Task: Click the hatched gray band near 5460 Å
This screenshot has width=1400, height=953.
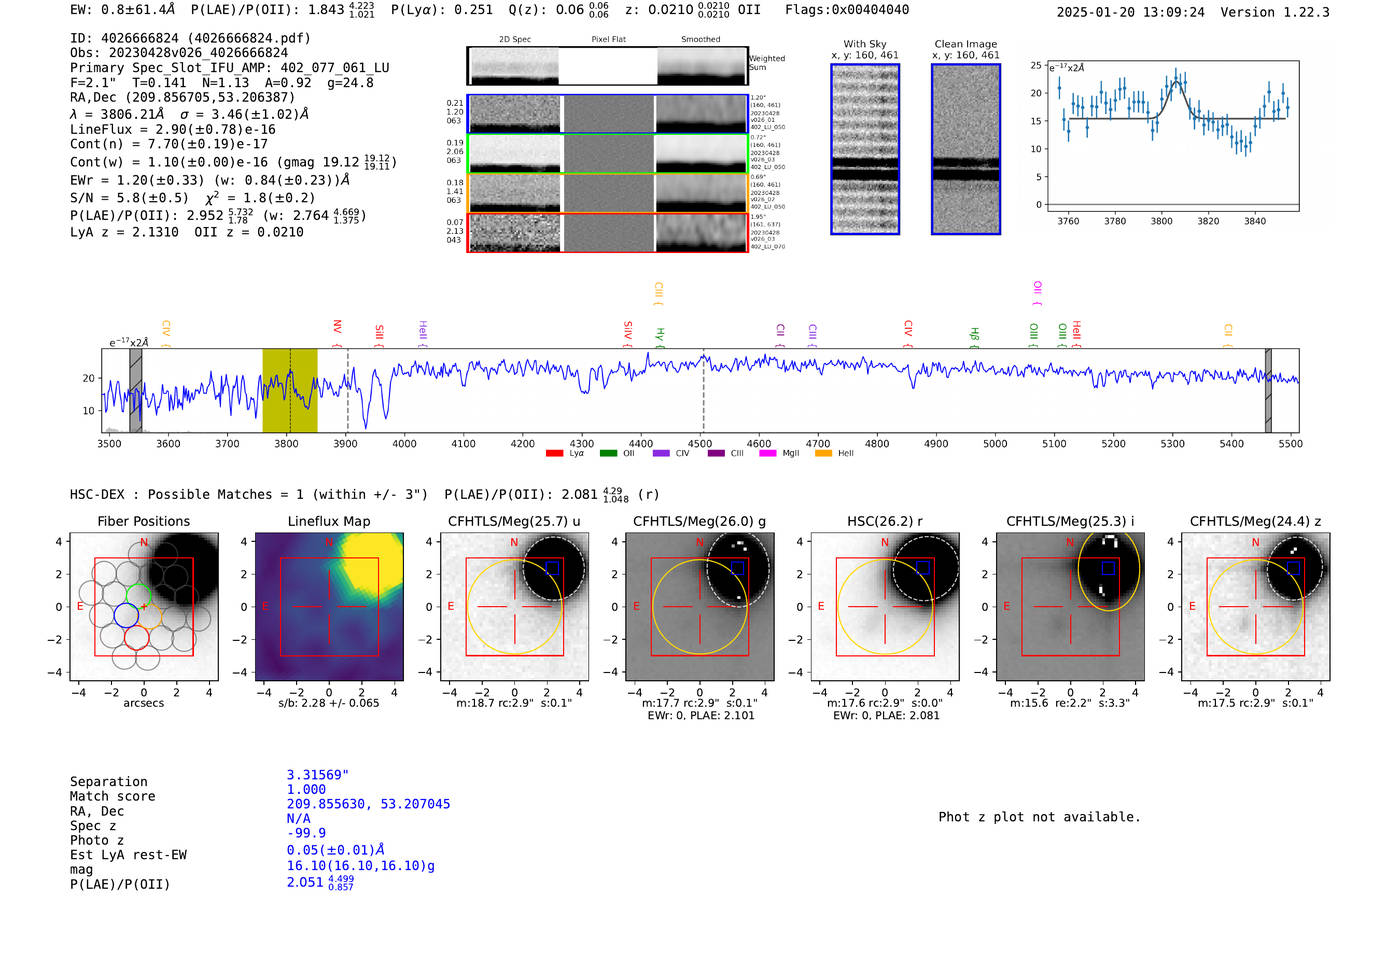Action: pyautogui.click(x=1268, y=391)
